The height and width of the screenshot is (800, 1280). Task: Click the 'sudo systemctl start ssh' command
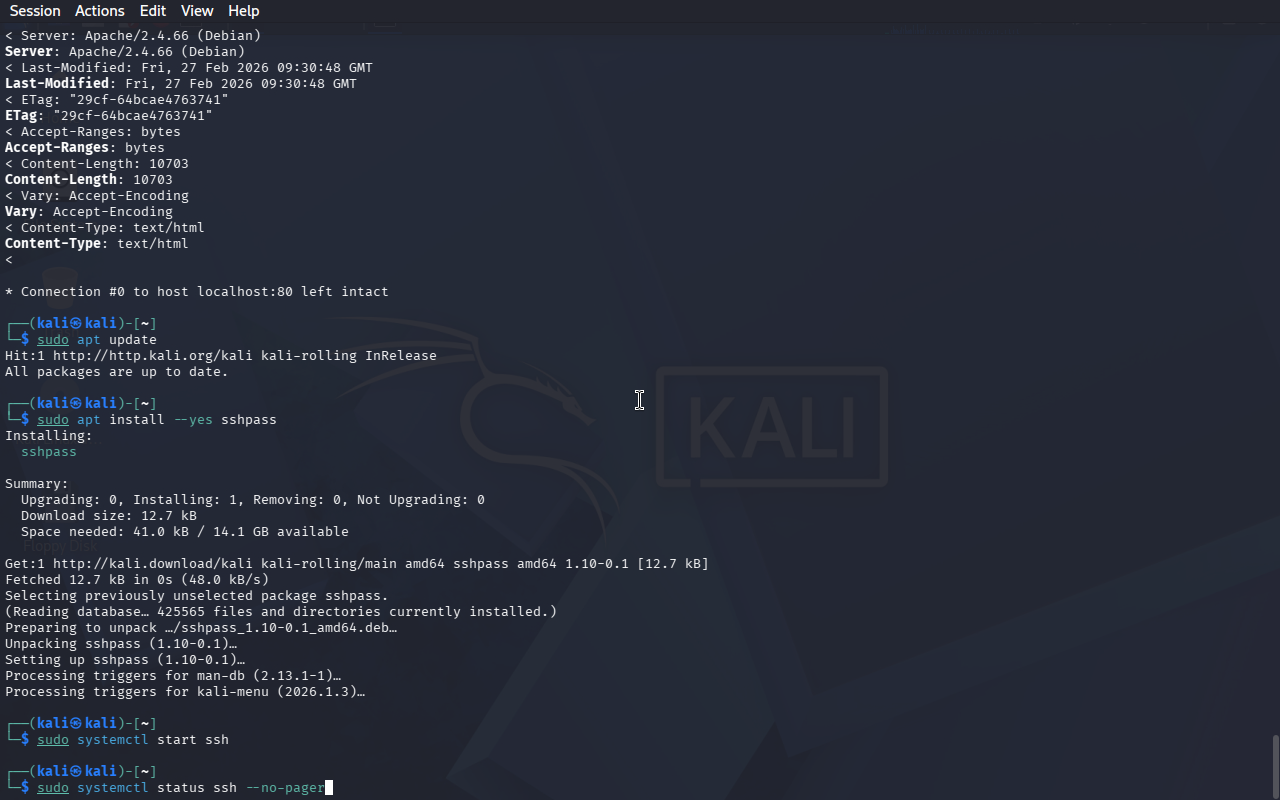point(133,740)
